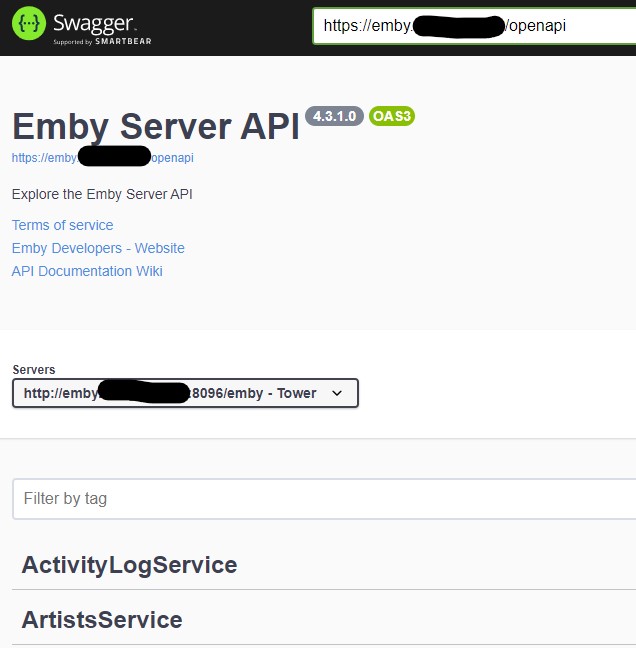Viewport: 636px width, 648px height.
Task: Open the openapi spec link under the title
Action: 102,157
